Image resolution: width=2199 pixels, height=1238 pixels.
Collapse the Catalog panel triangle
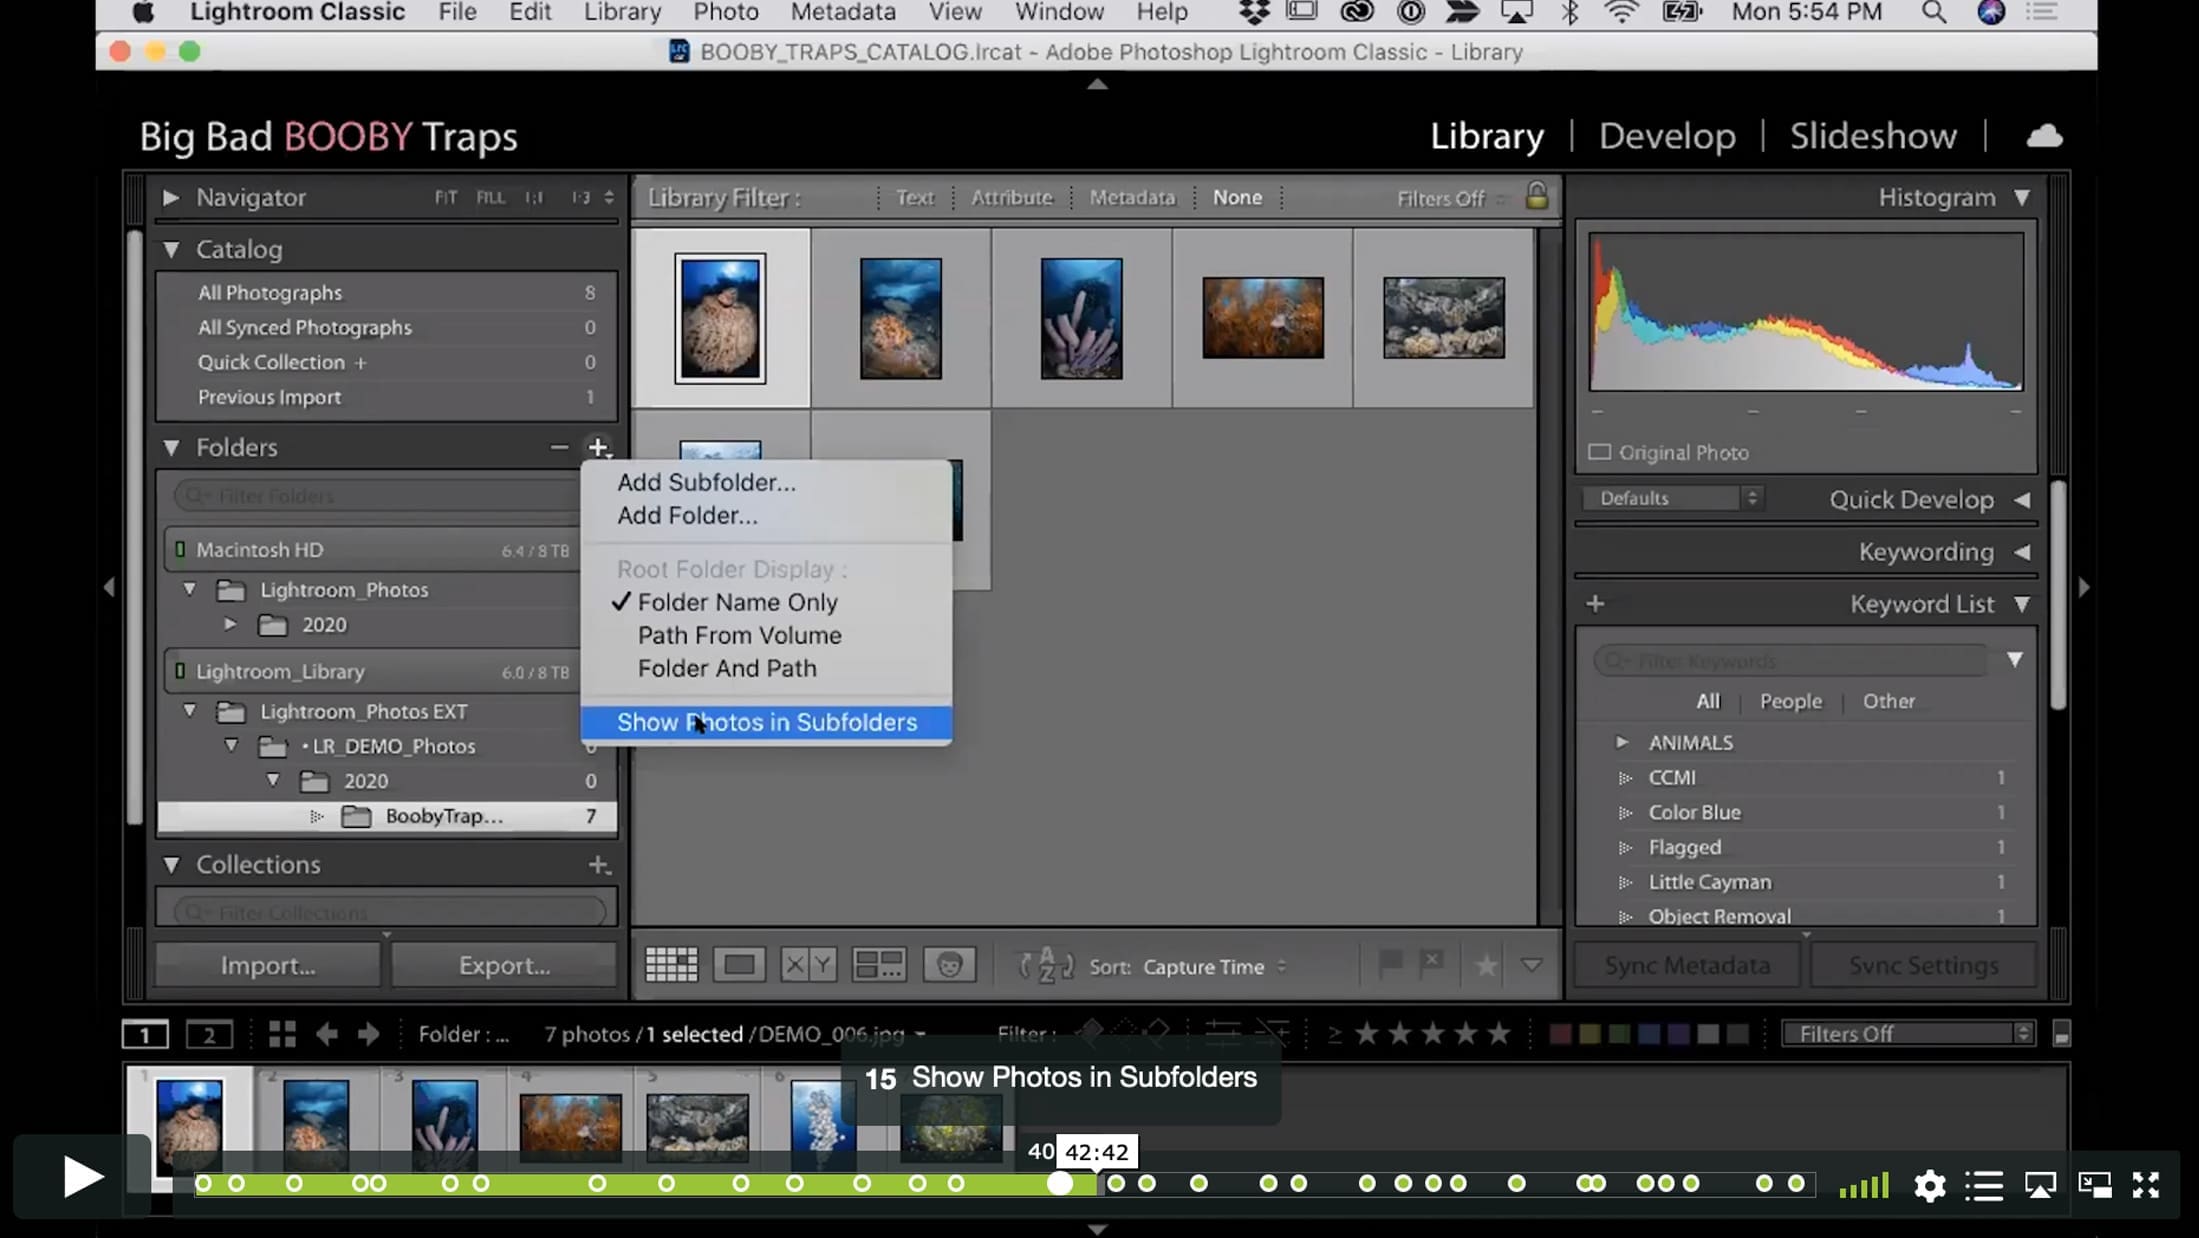tap(171, 249)
